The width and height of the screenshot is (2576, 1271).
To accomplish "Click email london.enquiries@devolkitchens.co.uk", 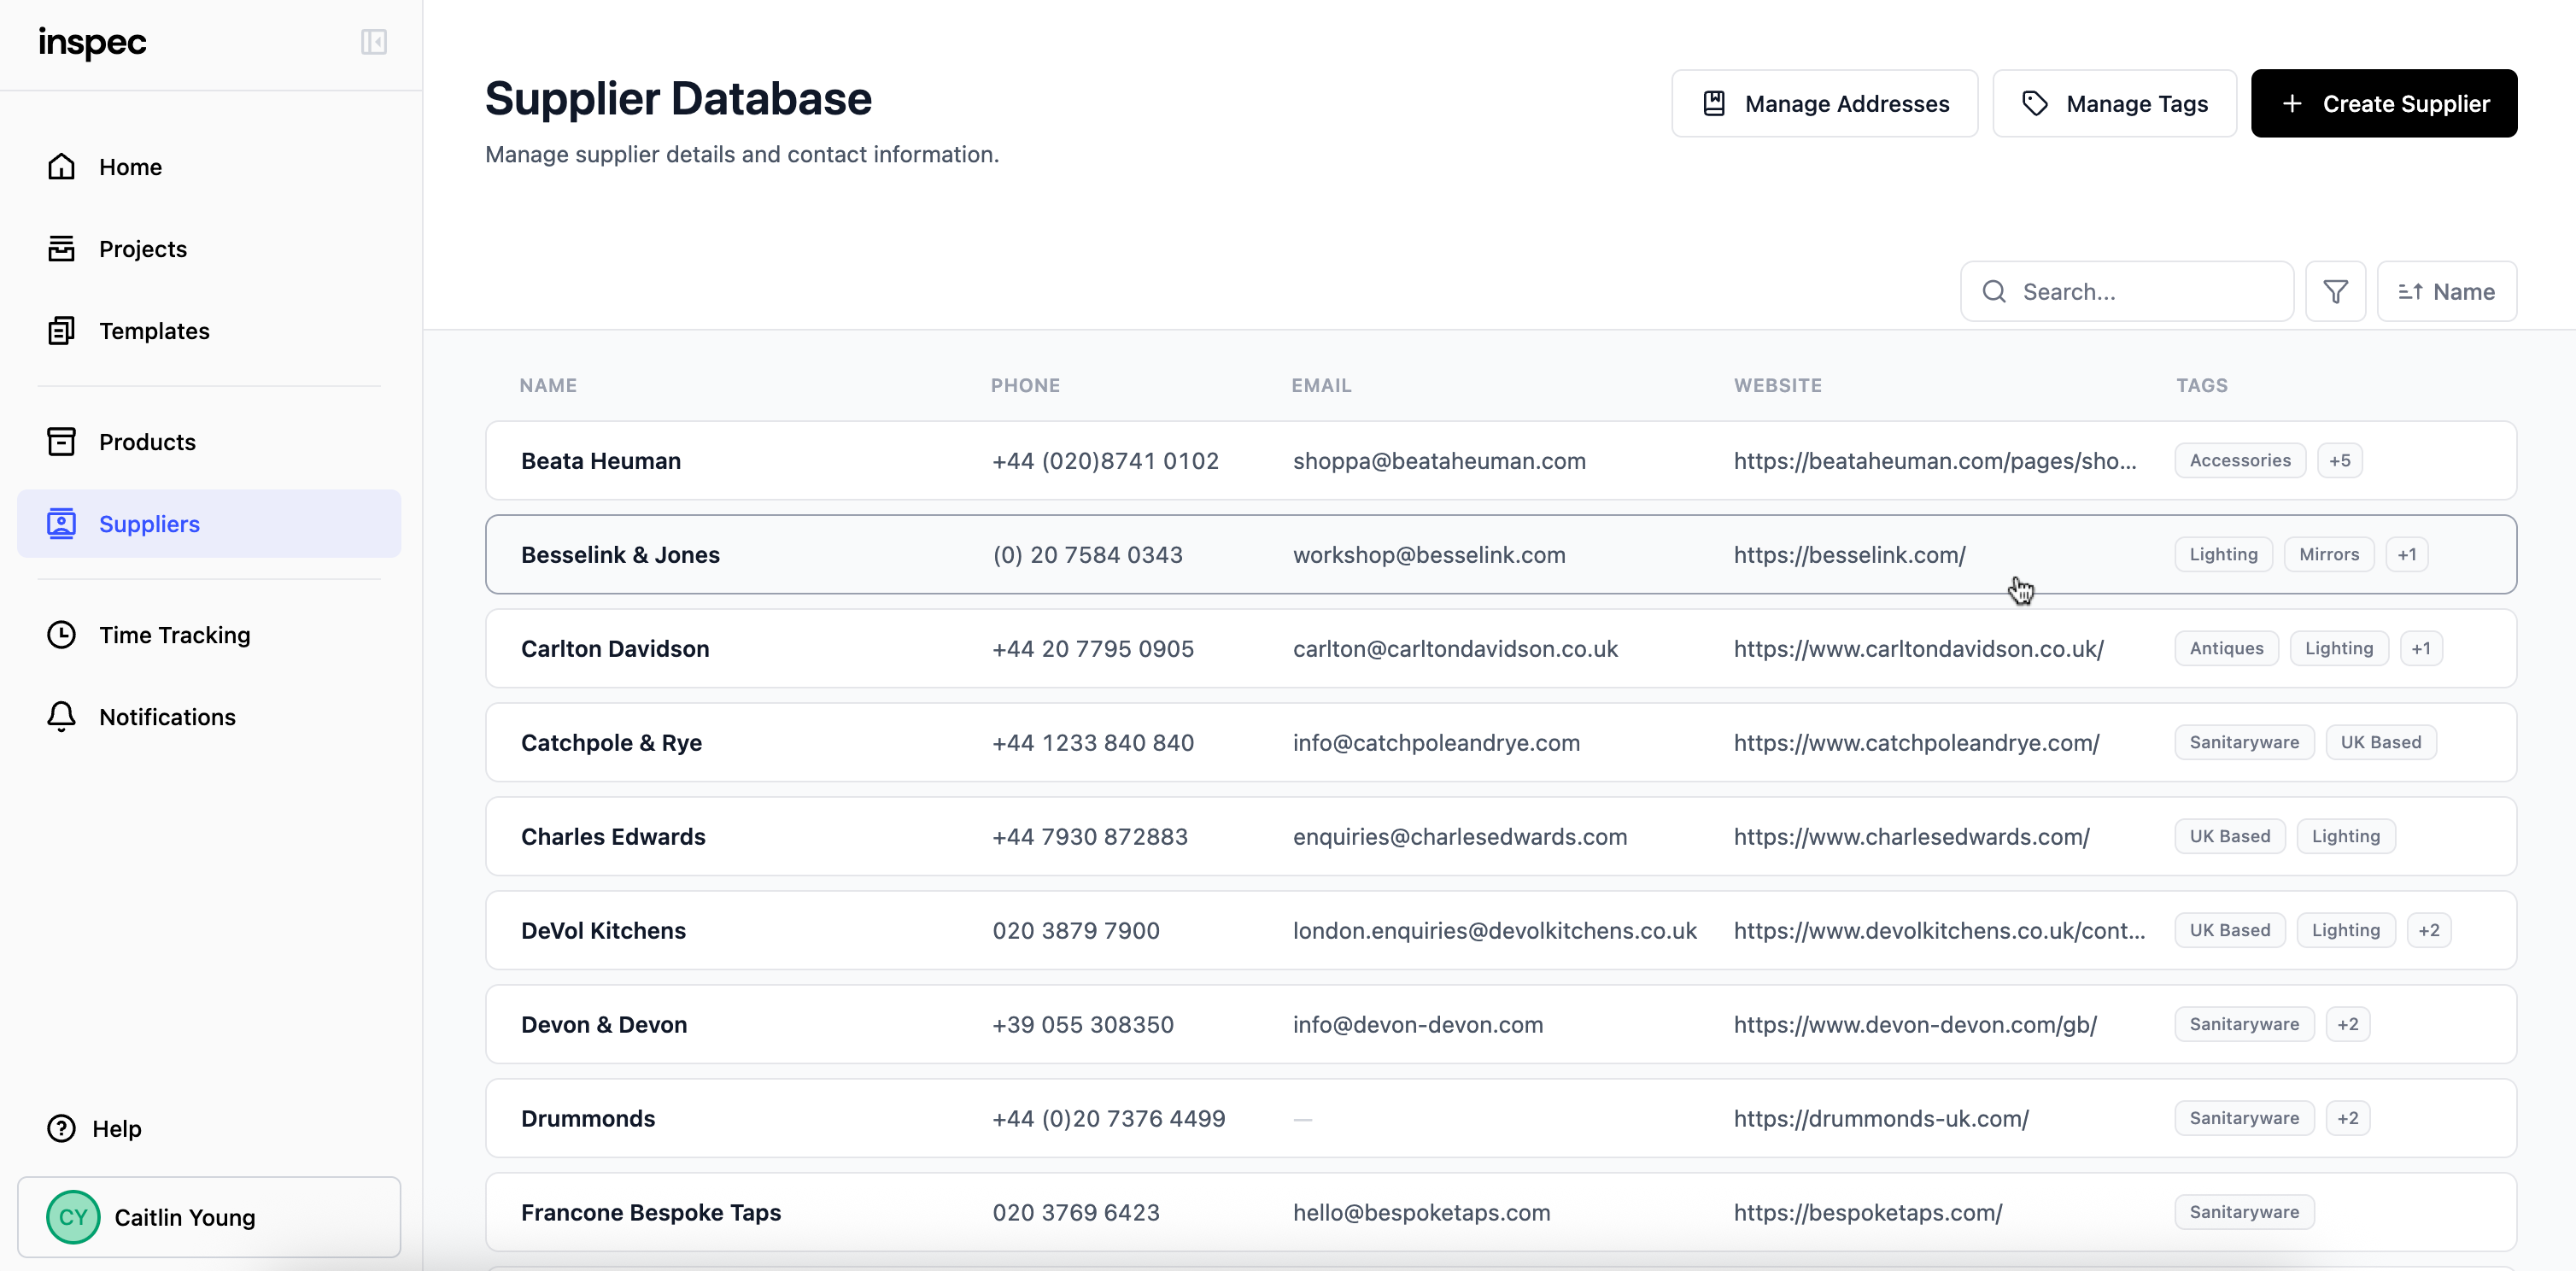I will [1494, 931].
